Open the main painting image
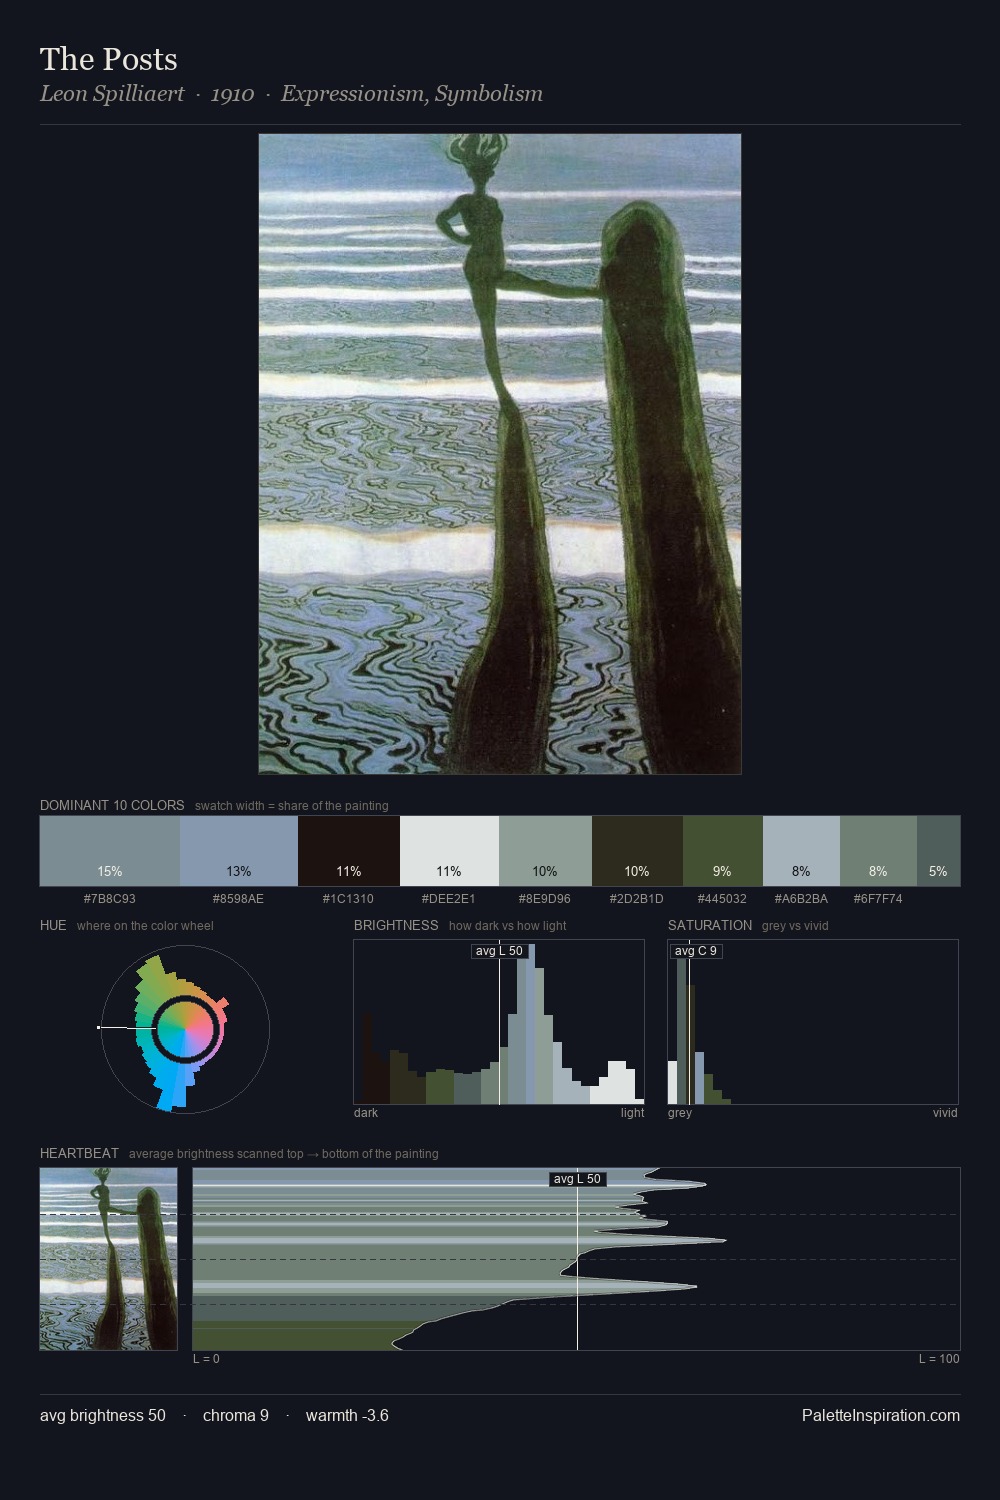 [500, 454]
